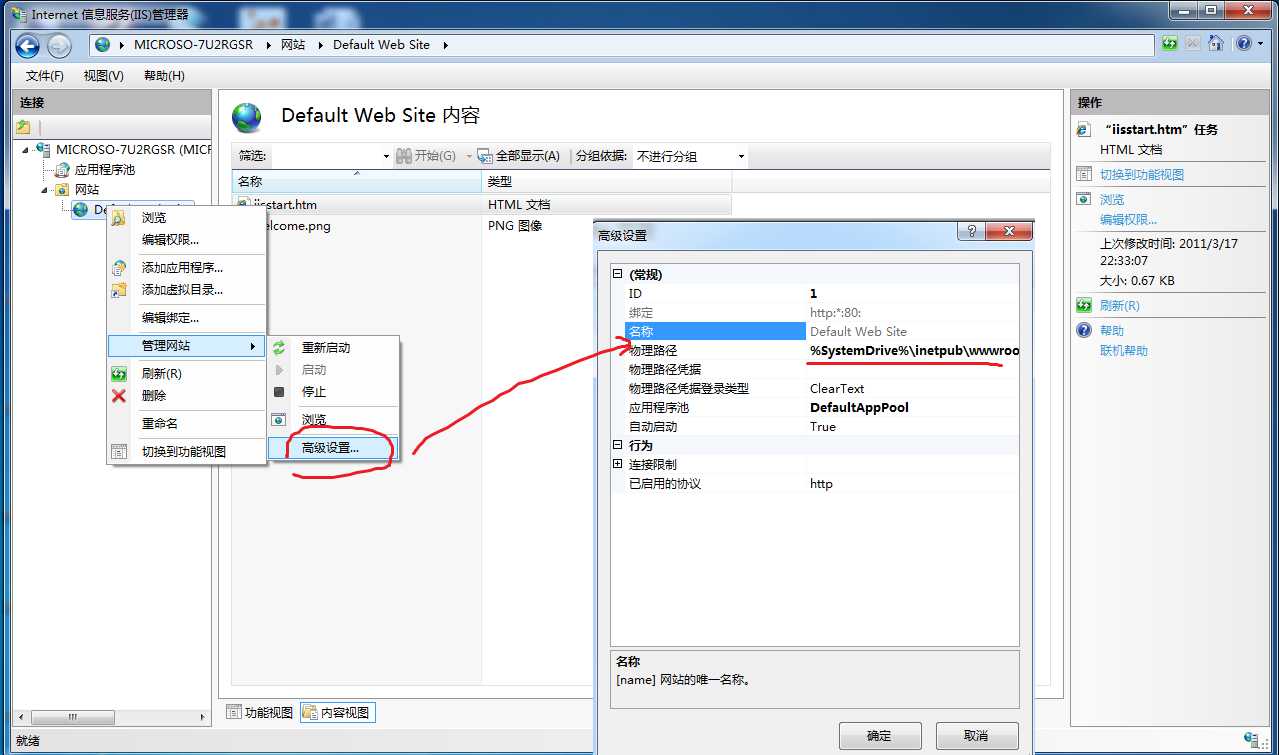The width and height of the screenshot is (1279, 755).
Task: Collapse the MICROSO-7U2RGSR server tree node
Action: [25, 150]
